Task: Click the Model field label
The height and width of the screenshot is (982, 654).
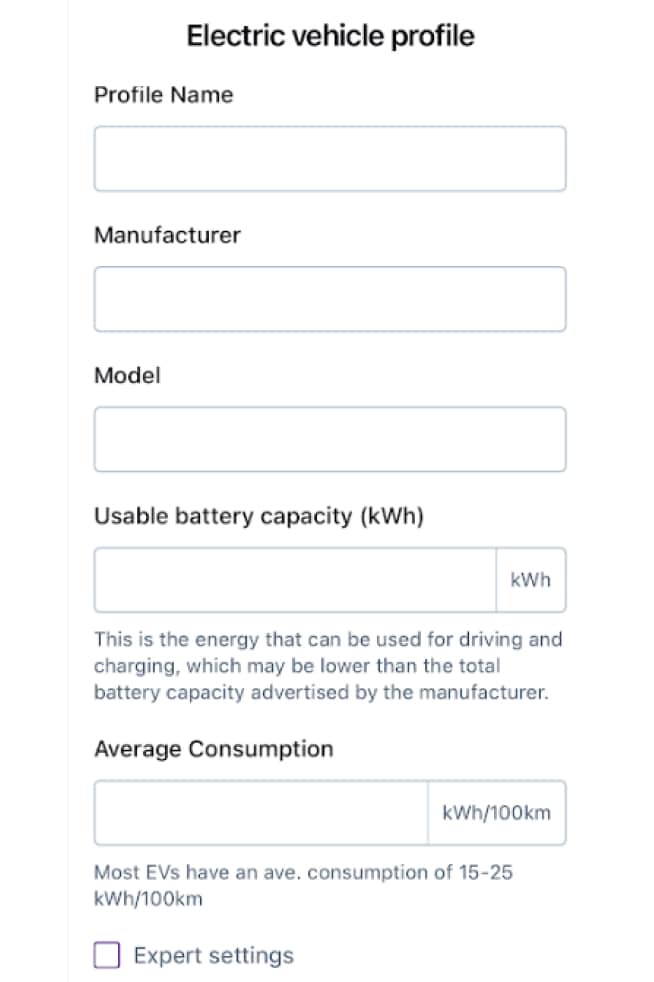Action: (127, 375)
